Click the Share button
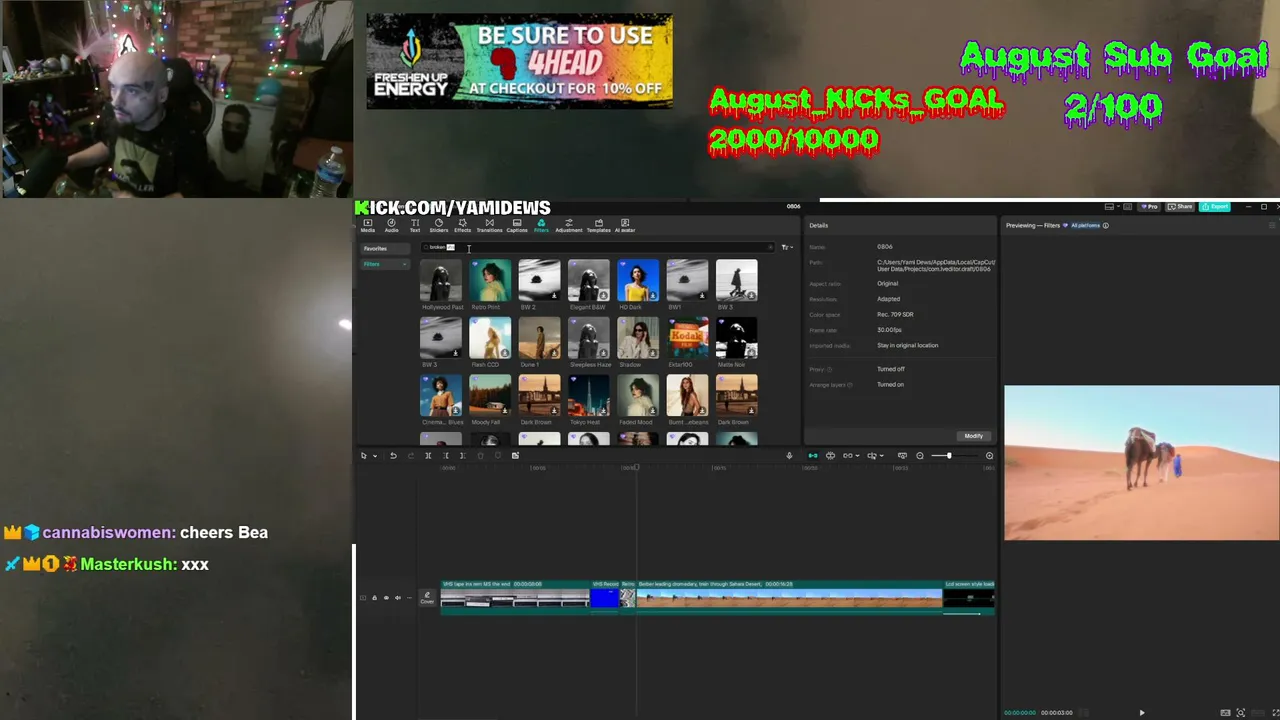The width and height of the screenshot is (1280, 720). click(x=1182, y=207)
